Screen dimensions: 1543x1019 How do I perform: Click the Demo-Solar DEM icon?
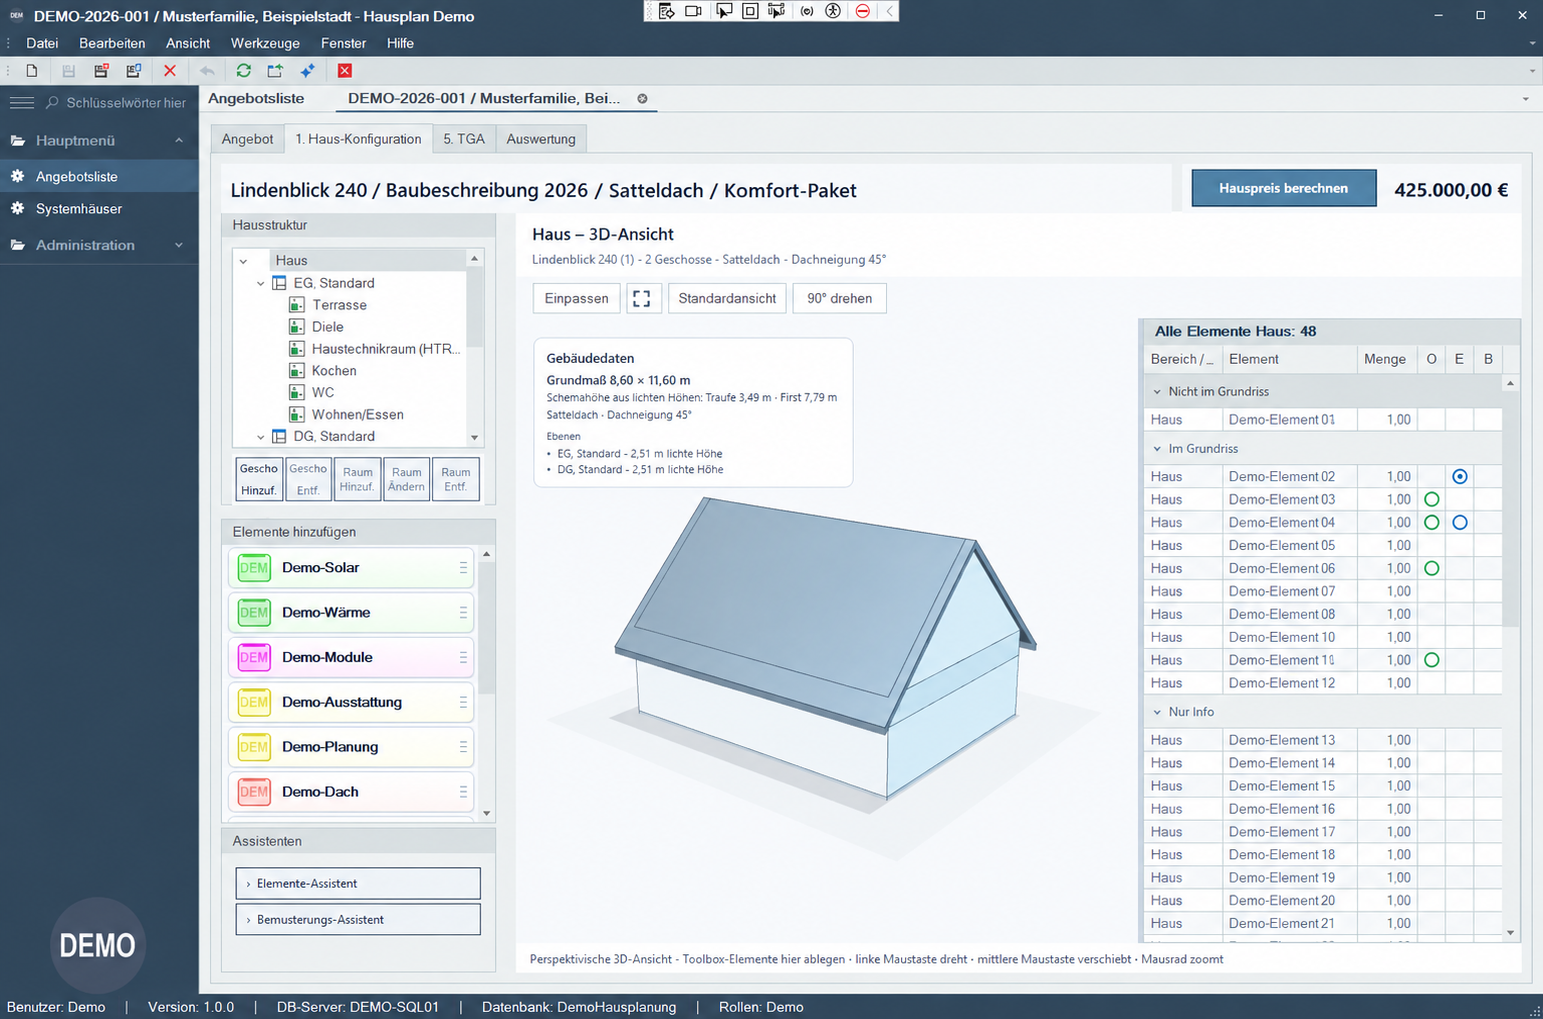pyautogui.click(x=254, y=568)
